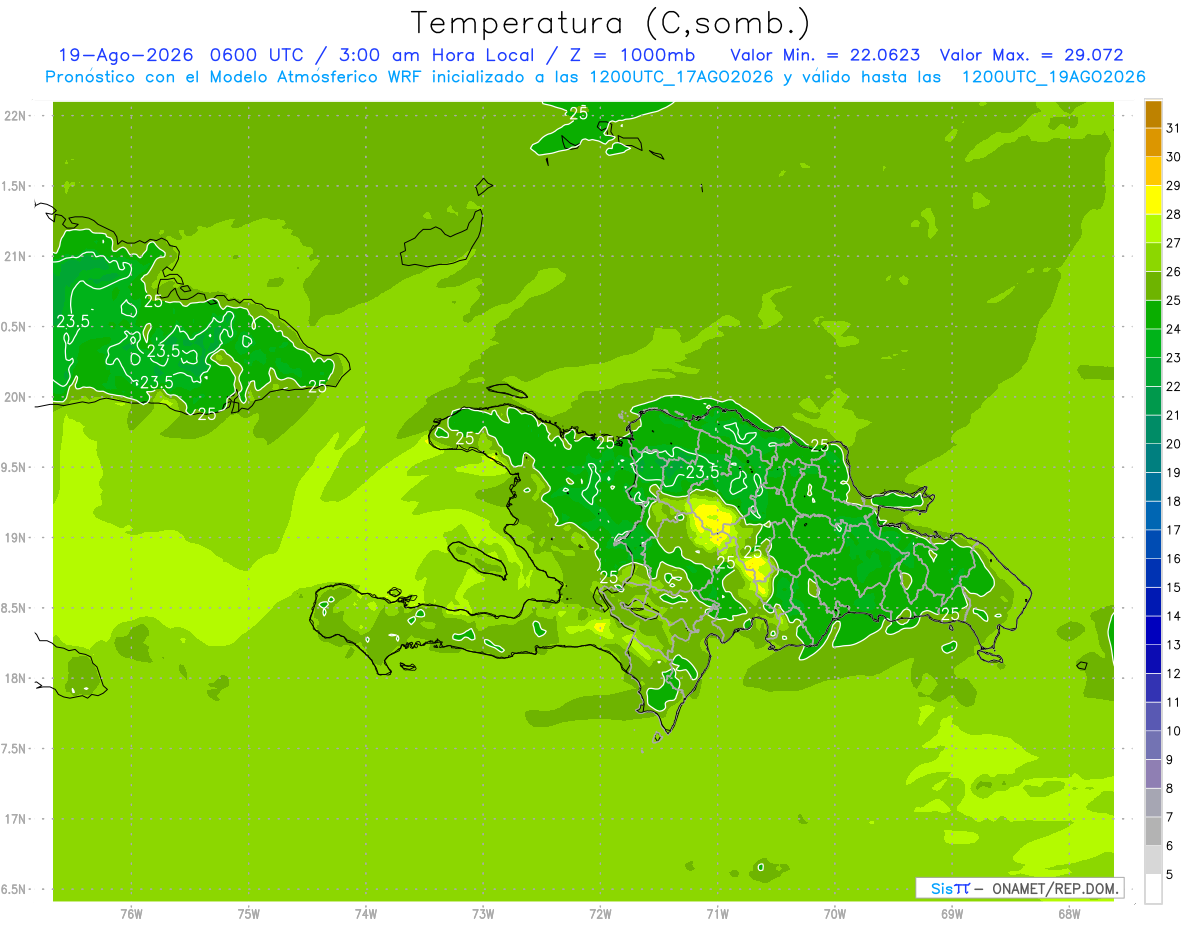Click the teal legend swatch between 19 and 20
This screenshot has height=927, width=1200.
click(x=1153, y=459)
